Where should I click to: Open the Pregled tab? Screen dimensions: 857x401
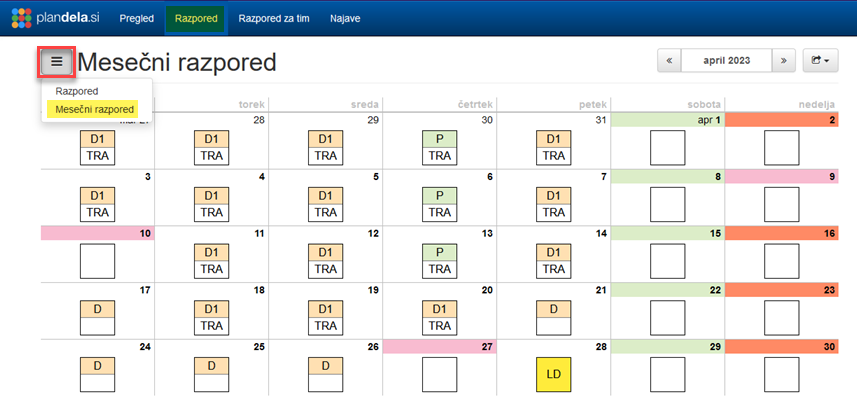tap(136, 18)
